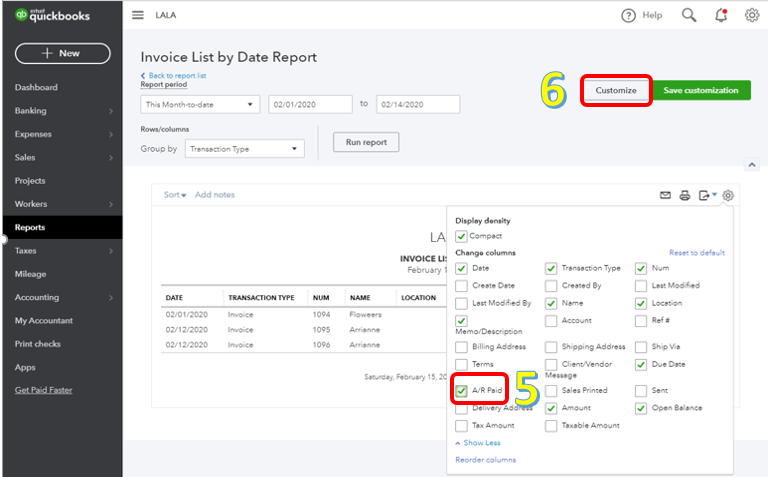Open the top-right settings gear
The width and height of the screenshot is (768, 477).
[752, 15]
